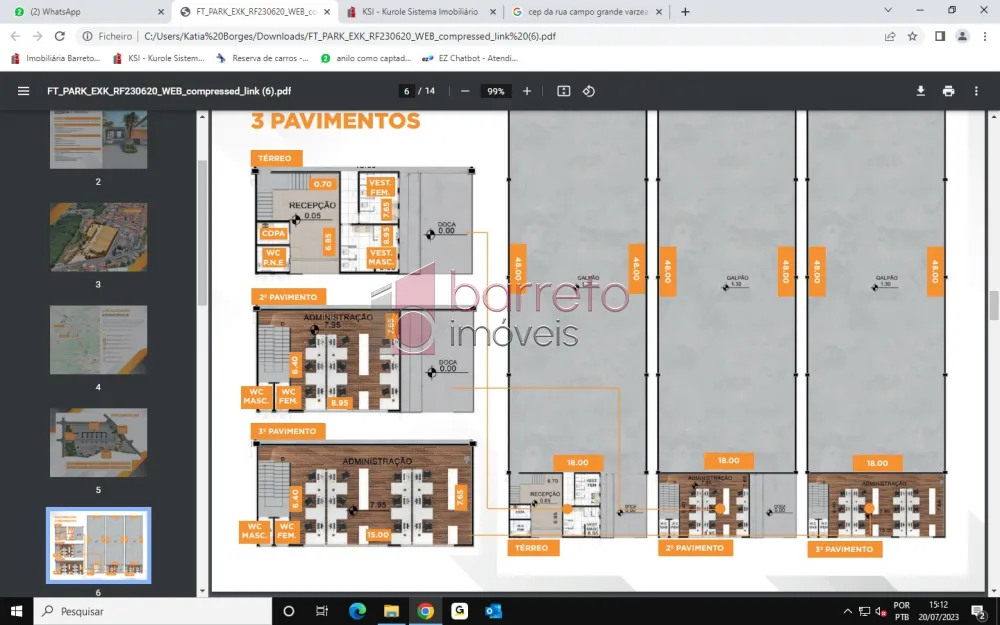Toggle the PDF sidebar menu icon
This screenshot has height=625, width=1000.
click(x=23, y=91)
